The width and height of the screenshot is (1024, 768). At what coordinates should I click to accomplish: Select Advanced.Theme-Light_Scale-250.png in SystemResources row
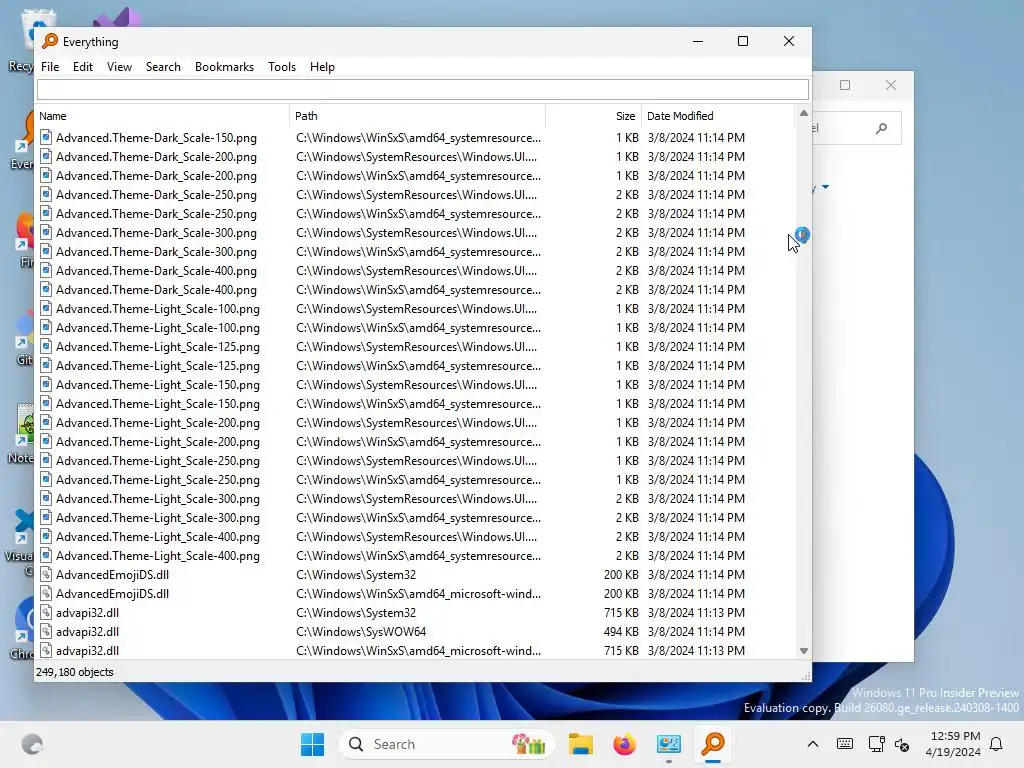[157, 460]
